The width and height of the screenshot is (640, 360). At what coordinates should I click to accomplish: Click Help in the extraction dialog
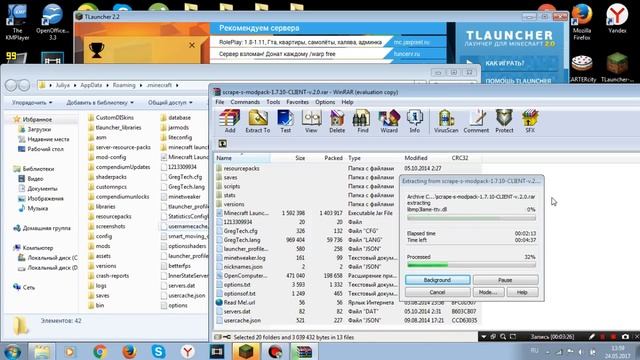point(522,292)
